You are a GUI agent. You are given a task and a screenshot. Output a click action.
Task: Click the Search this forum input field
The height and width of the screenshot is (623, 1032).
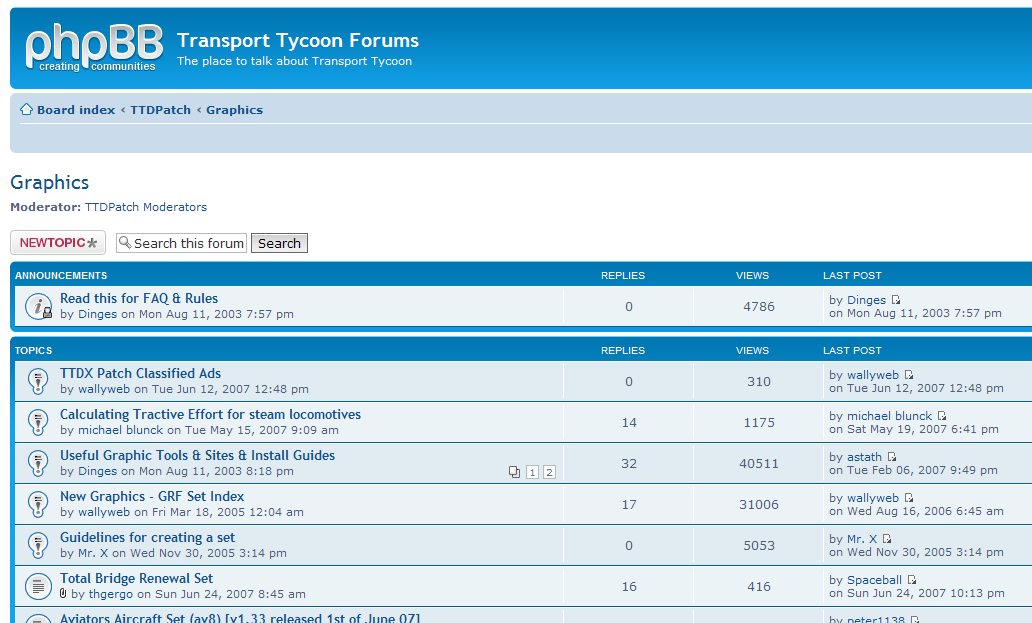[182, 243]
